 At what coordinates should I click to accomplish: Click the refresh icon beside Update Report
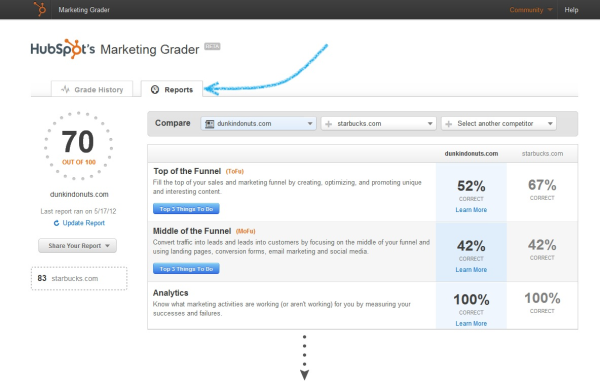tap(56, 223)
